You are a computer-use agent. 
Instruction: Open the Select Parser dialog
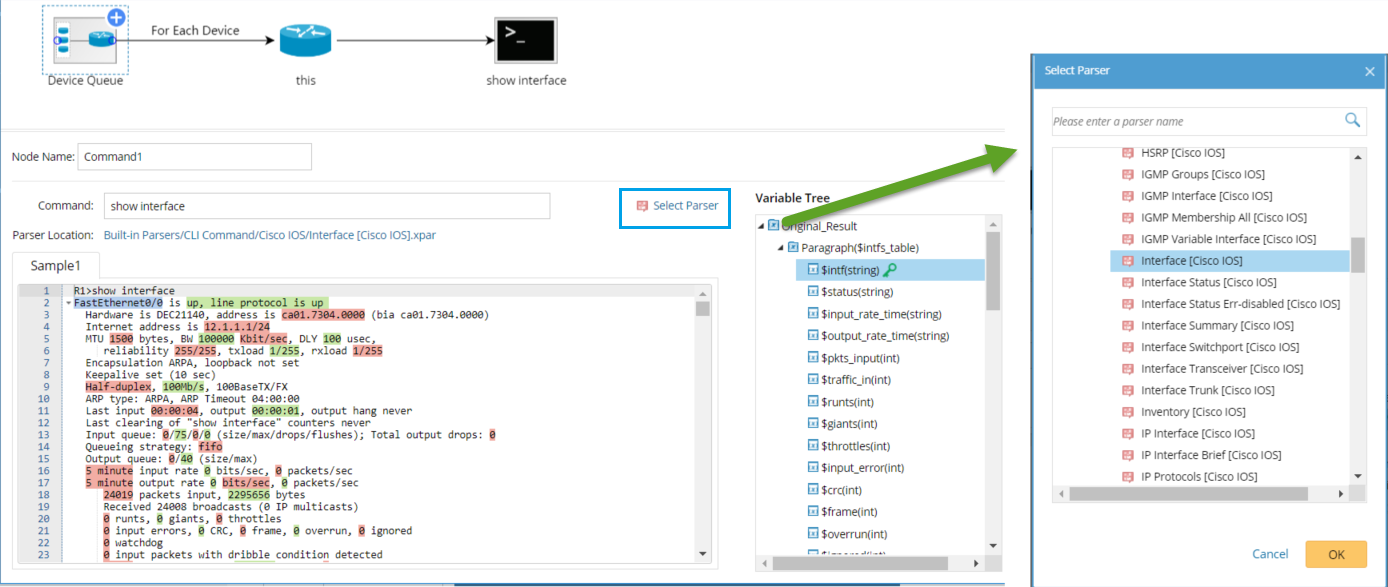point(675,207)
